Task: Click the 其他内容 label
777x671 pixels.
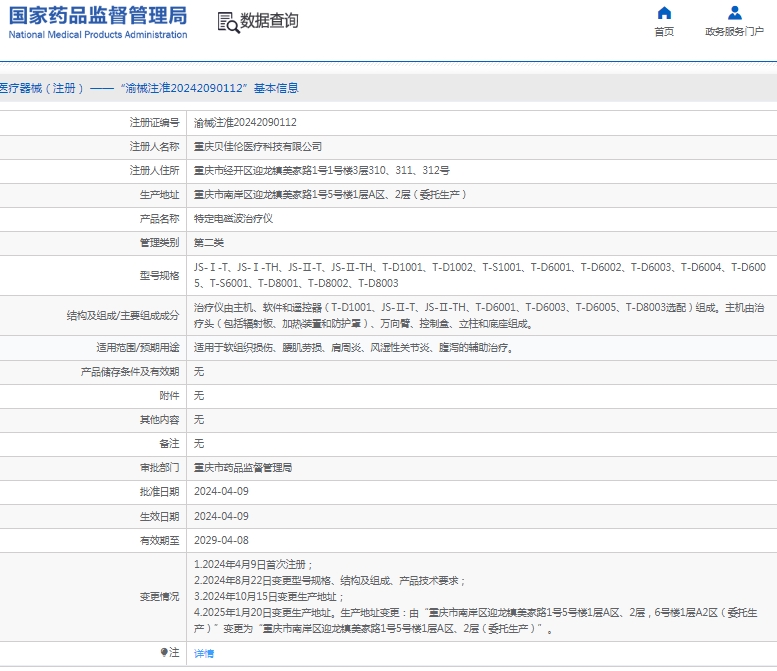Action: point(159,420)
